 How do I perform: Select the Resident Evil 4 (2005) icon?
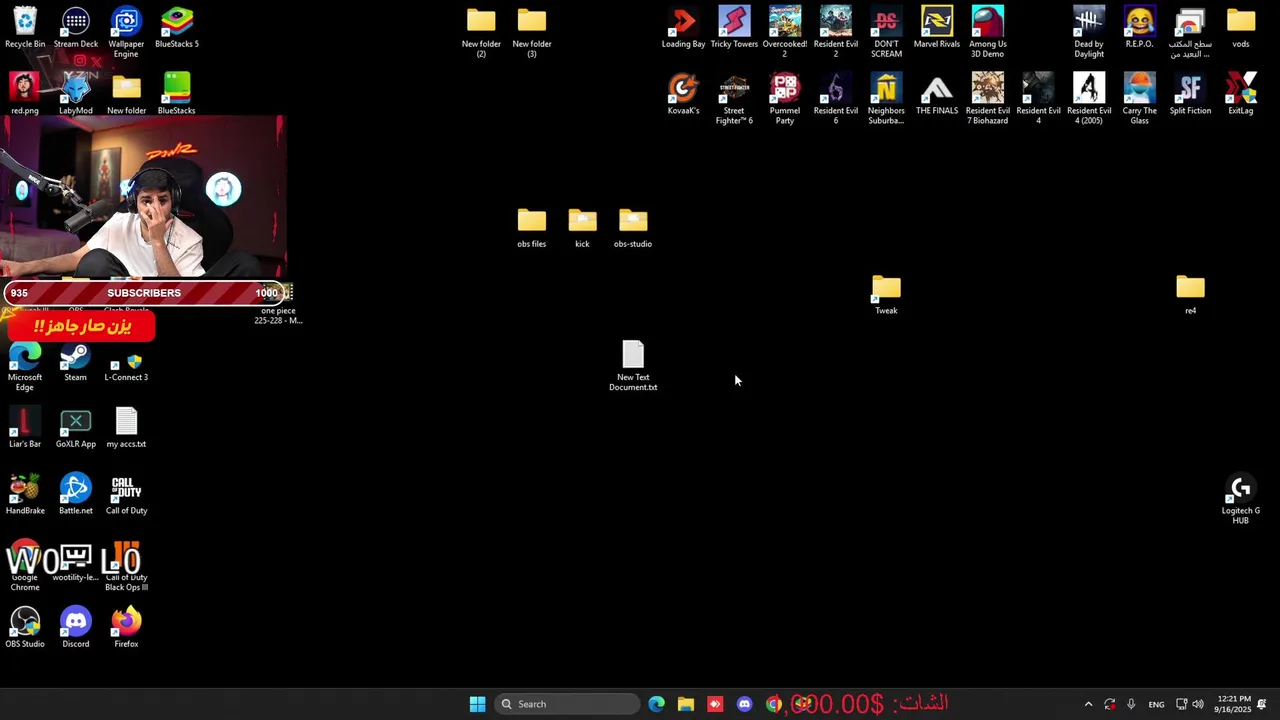1089,98
